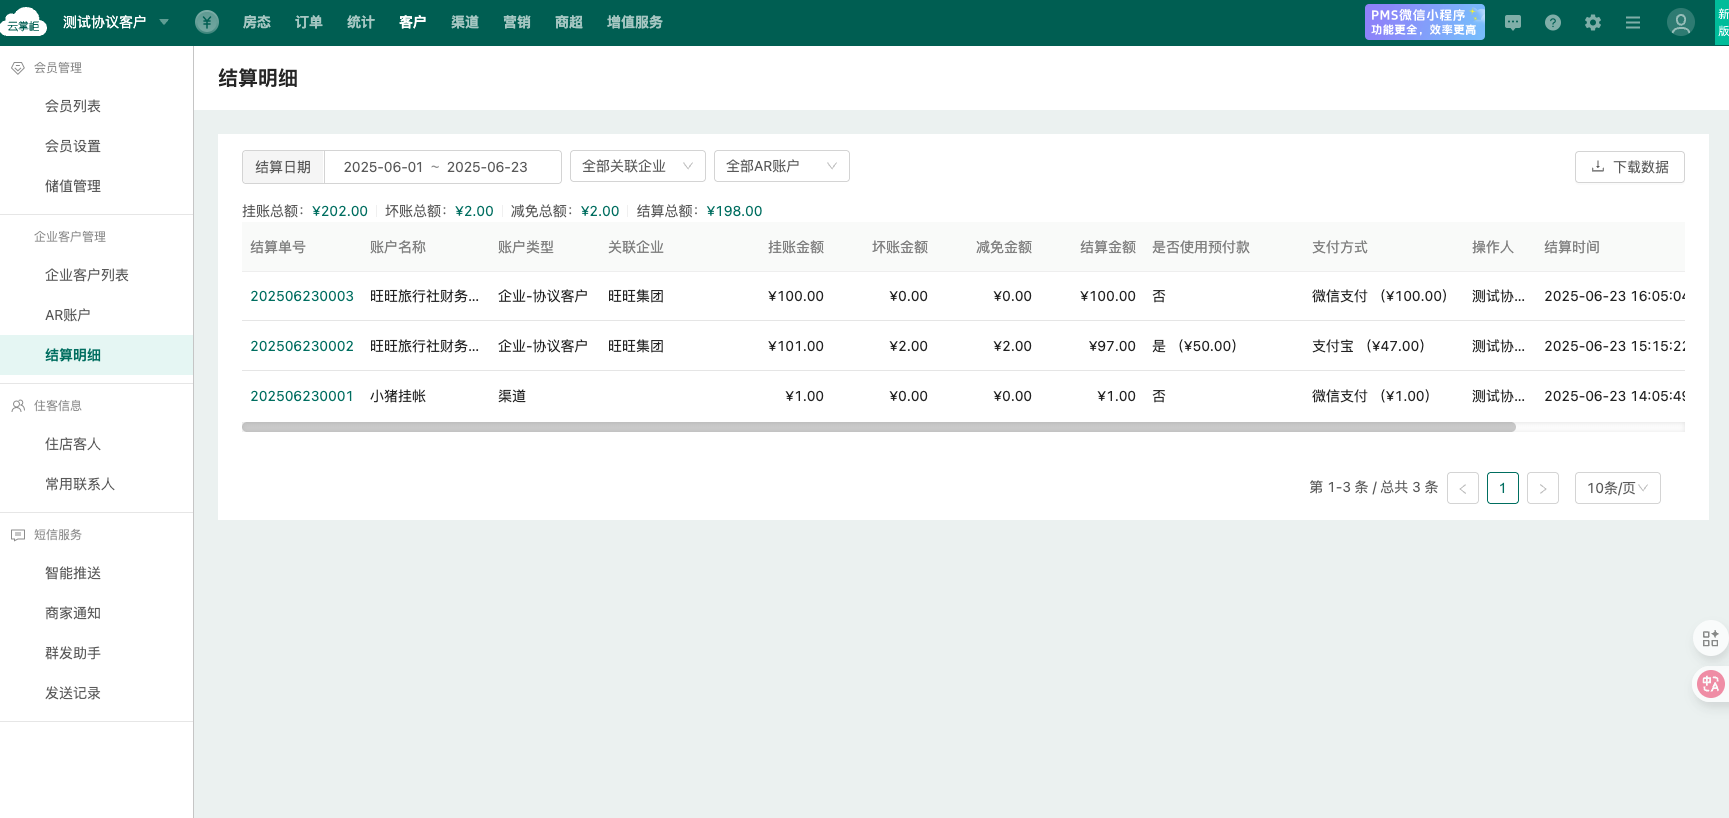Click the 结算时间 column header
This screenshot has height=818, width=1729.
click(x=1572, y=247)
